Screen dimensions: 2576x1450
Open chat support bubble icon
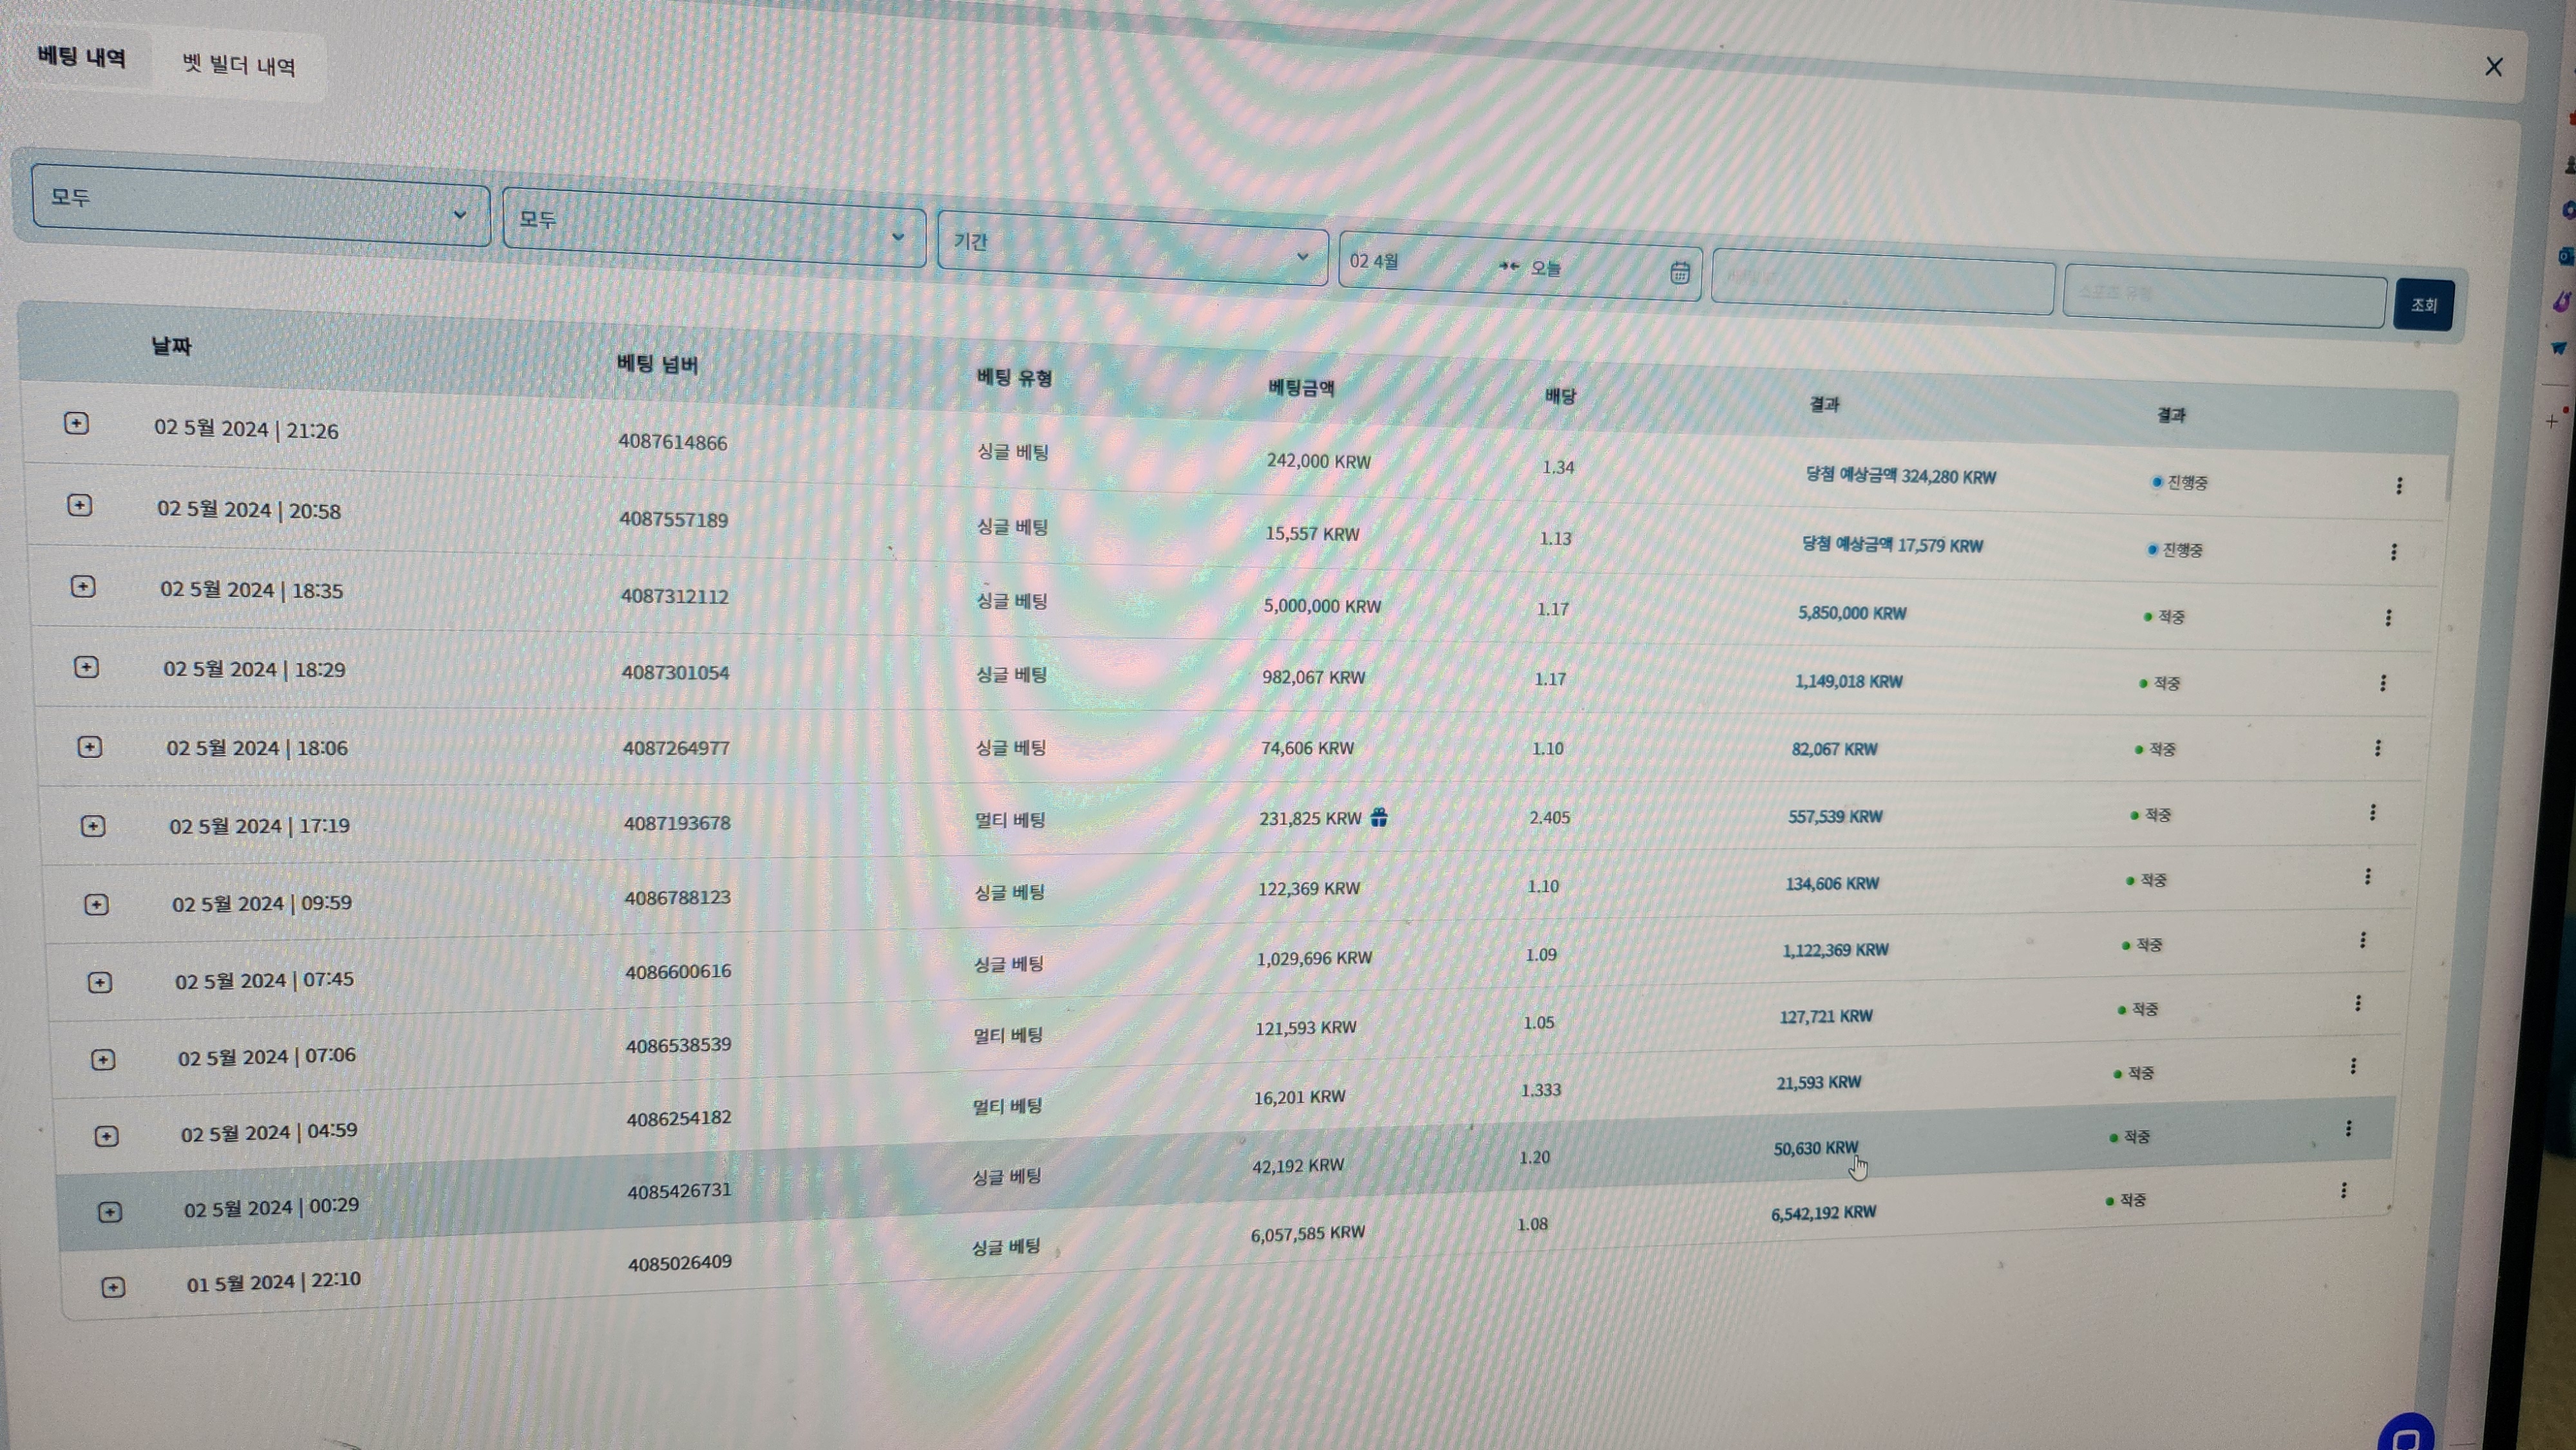(2406, 1436)
